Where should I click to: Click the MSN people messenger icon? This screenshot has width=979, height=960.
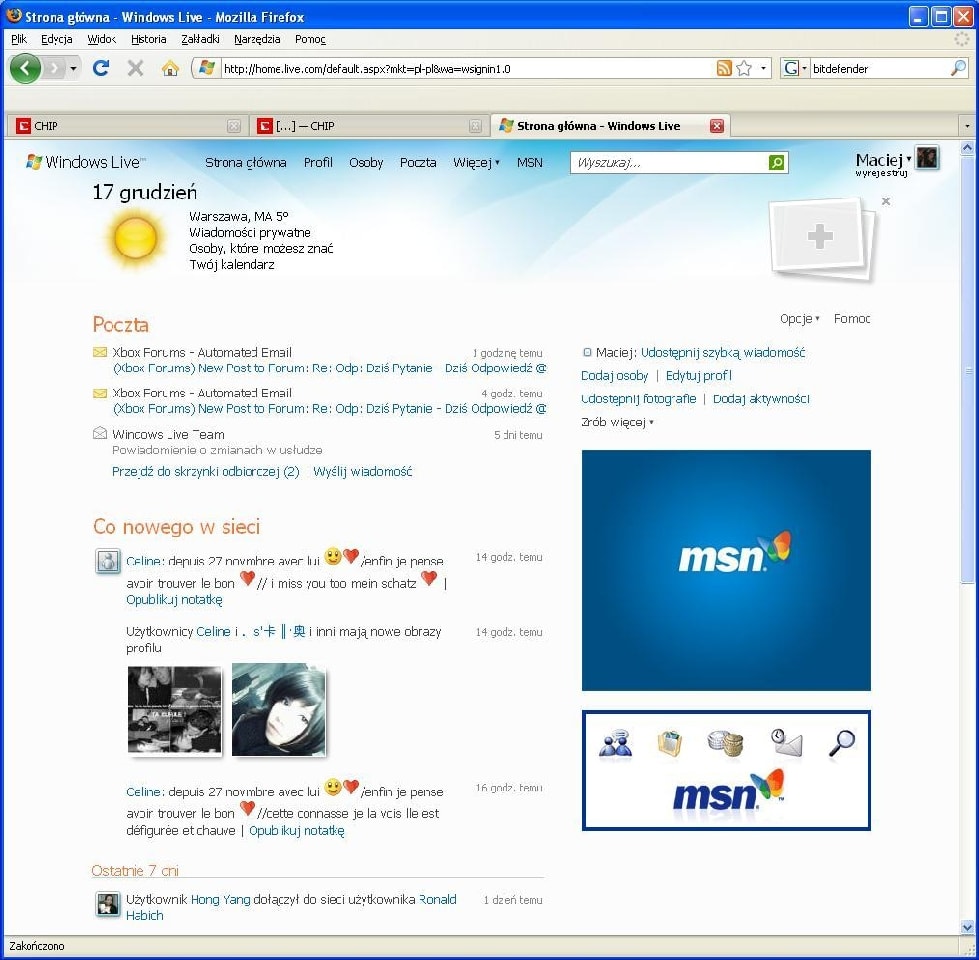coord(616,743)
